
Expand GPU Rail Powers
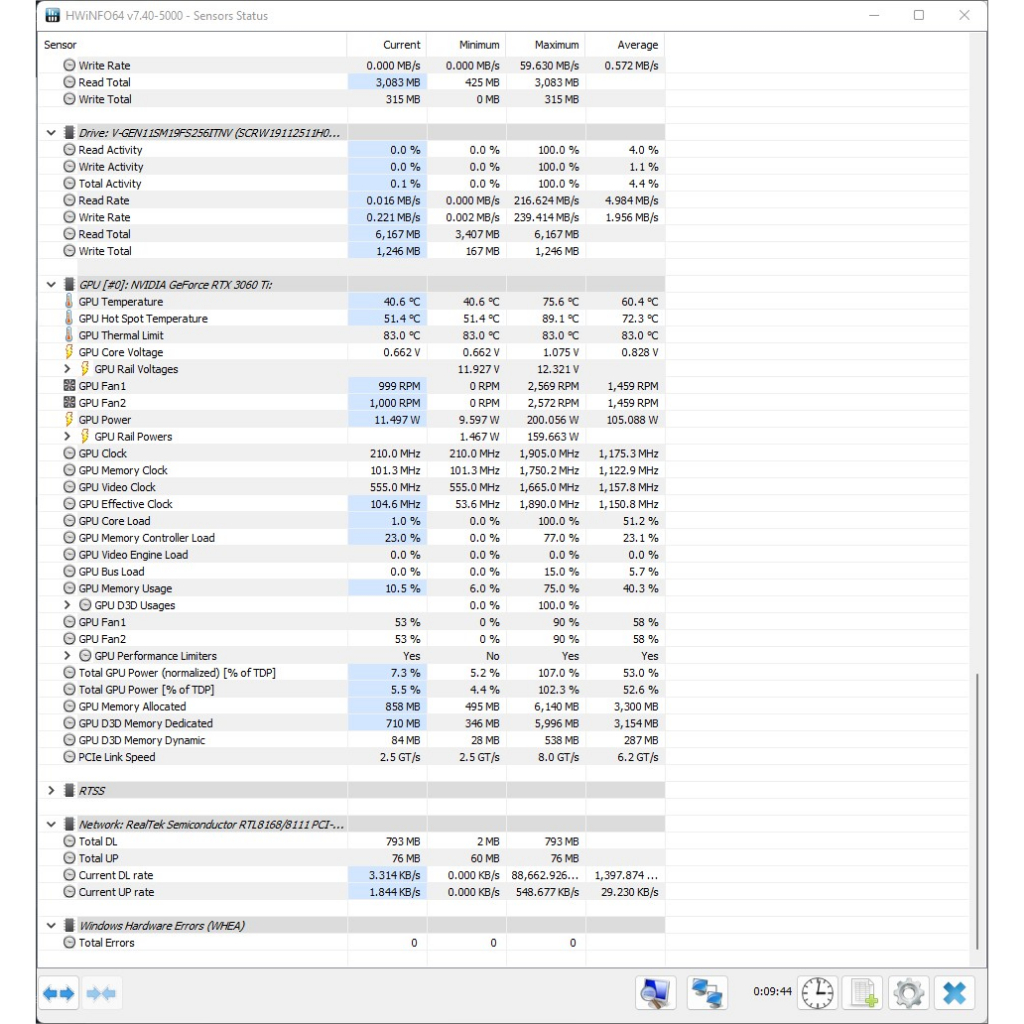[x=67, y=436]
